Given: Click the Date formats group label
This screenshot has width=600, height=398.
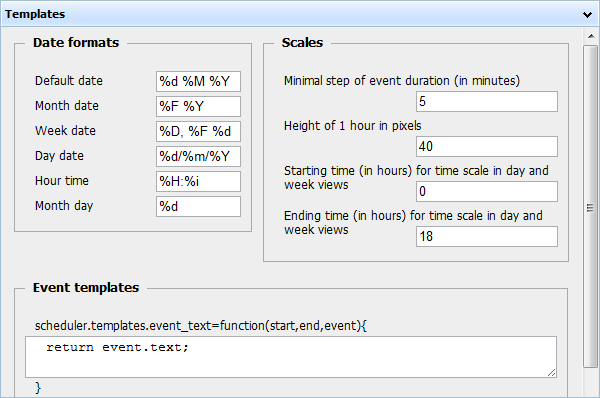Looking at the screenshot, I should tap(76, 42).
